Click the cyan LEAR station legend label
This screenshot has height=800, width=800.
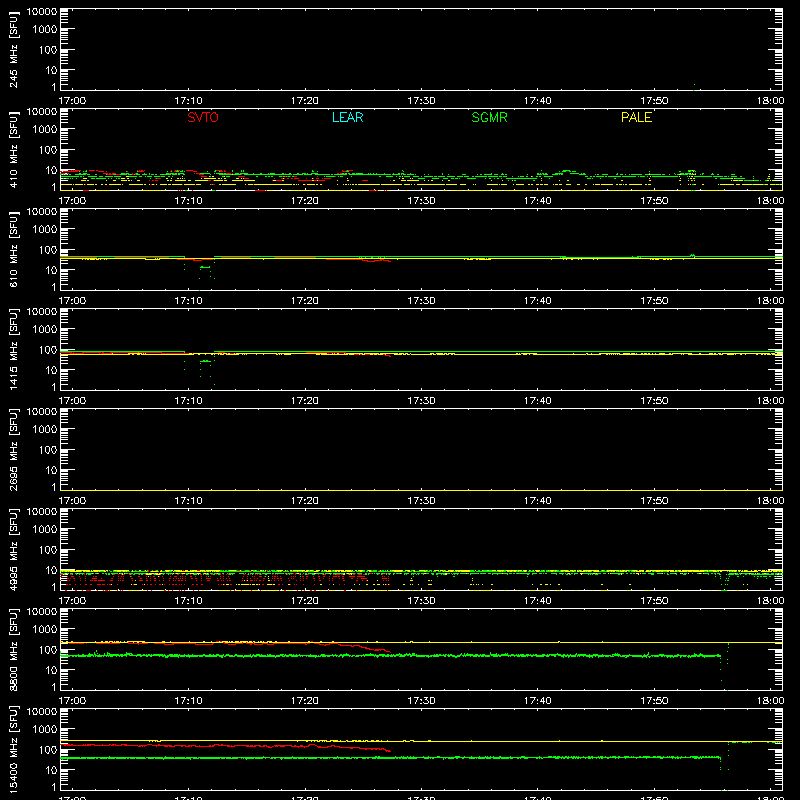pos(347,117)
